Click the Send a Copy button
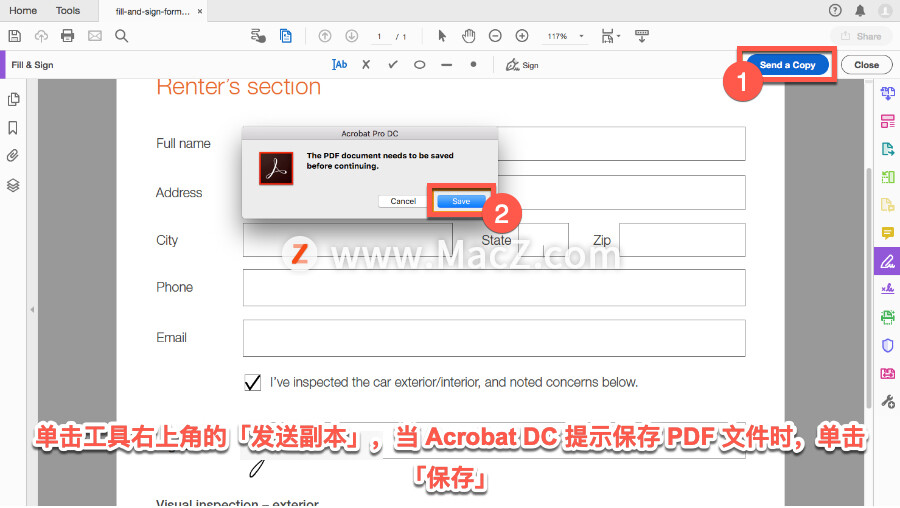 (788, 65)
